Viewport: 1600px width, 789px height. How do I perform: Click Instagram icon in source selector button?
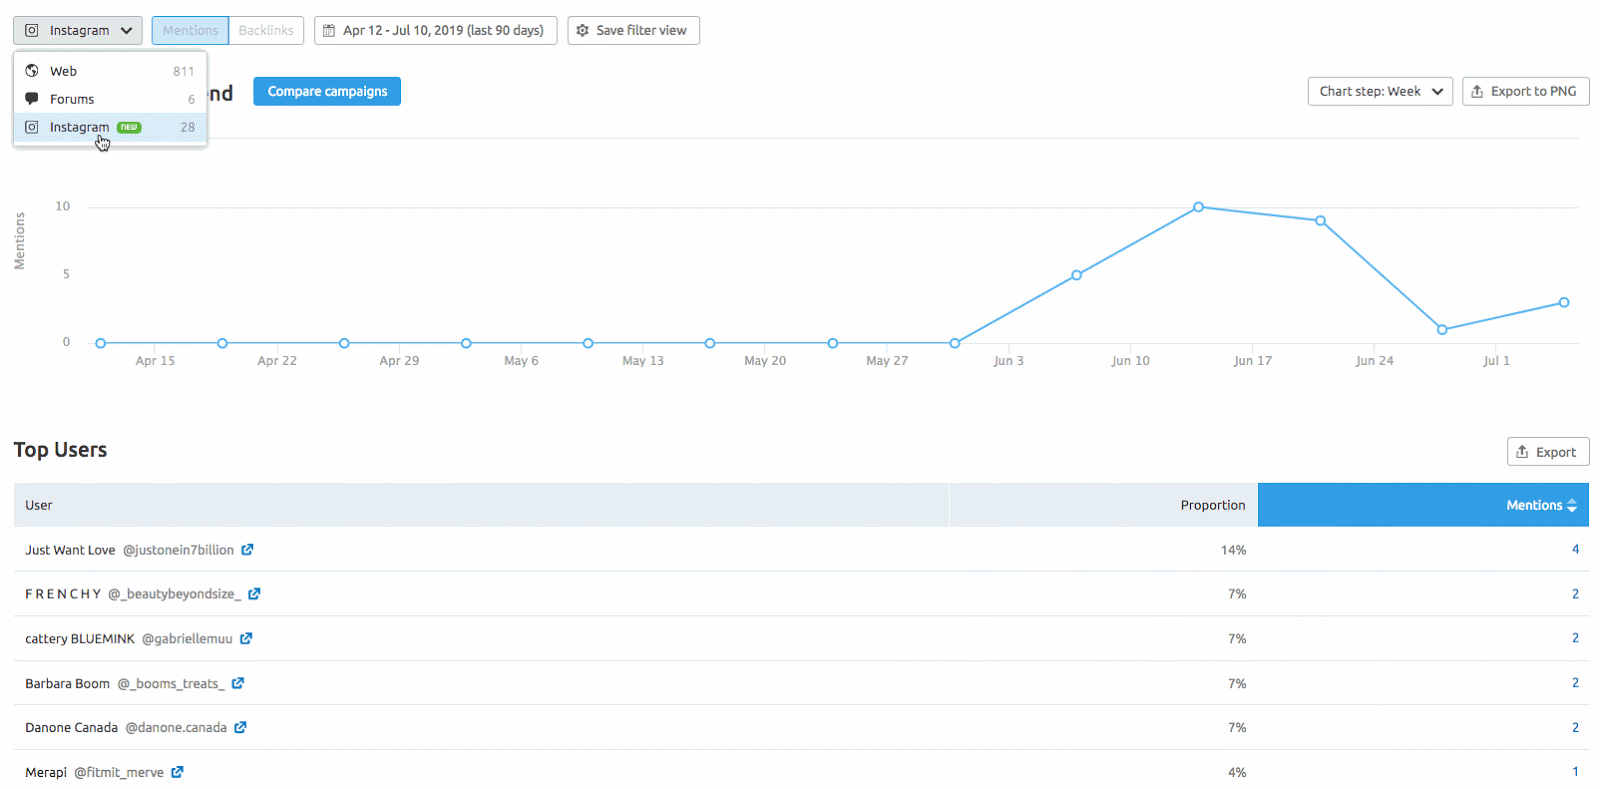tap(32, 31)
